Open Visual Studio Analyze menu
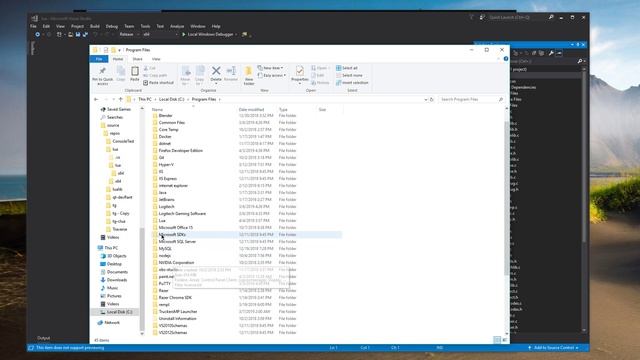Image resolution: width=640 pixels, height=360 pixels. (x=177, y=26)
